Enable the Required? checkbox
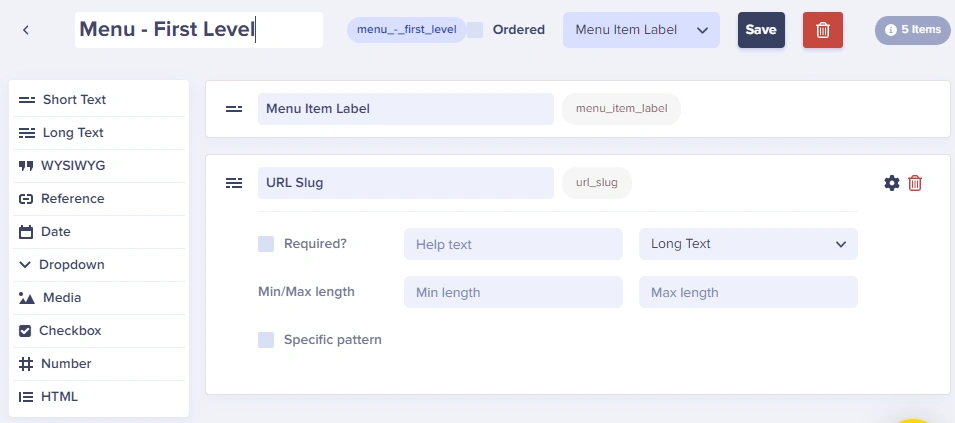 click(266, 244)
